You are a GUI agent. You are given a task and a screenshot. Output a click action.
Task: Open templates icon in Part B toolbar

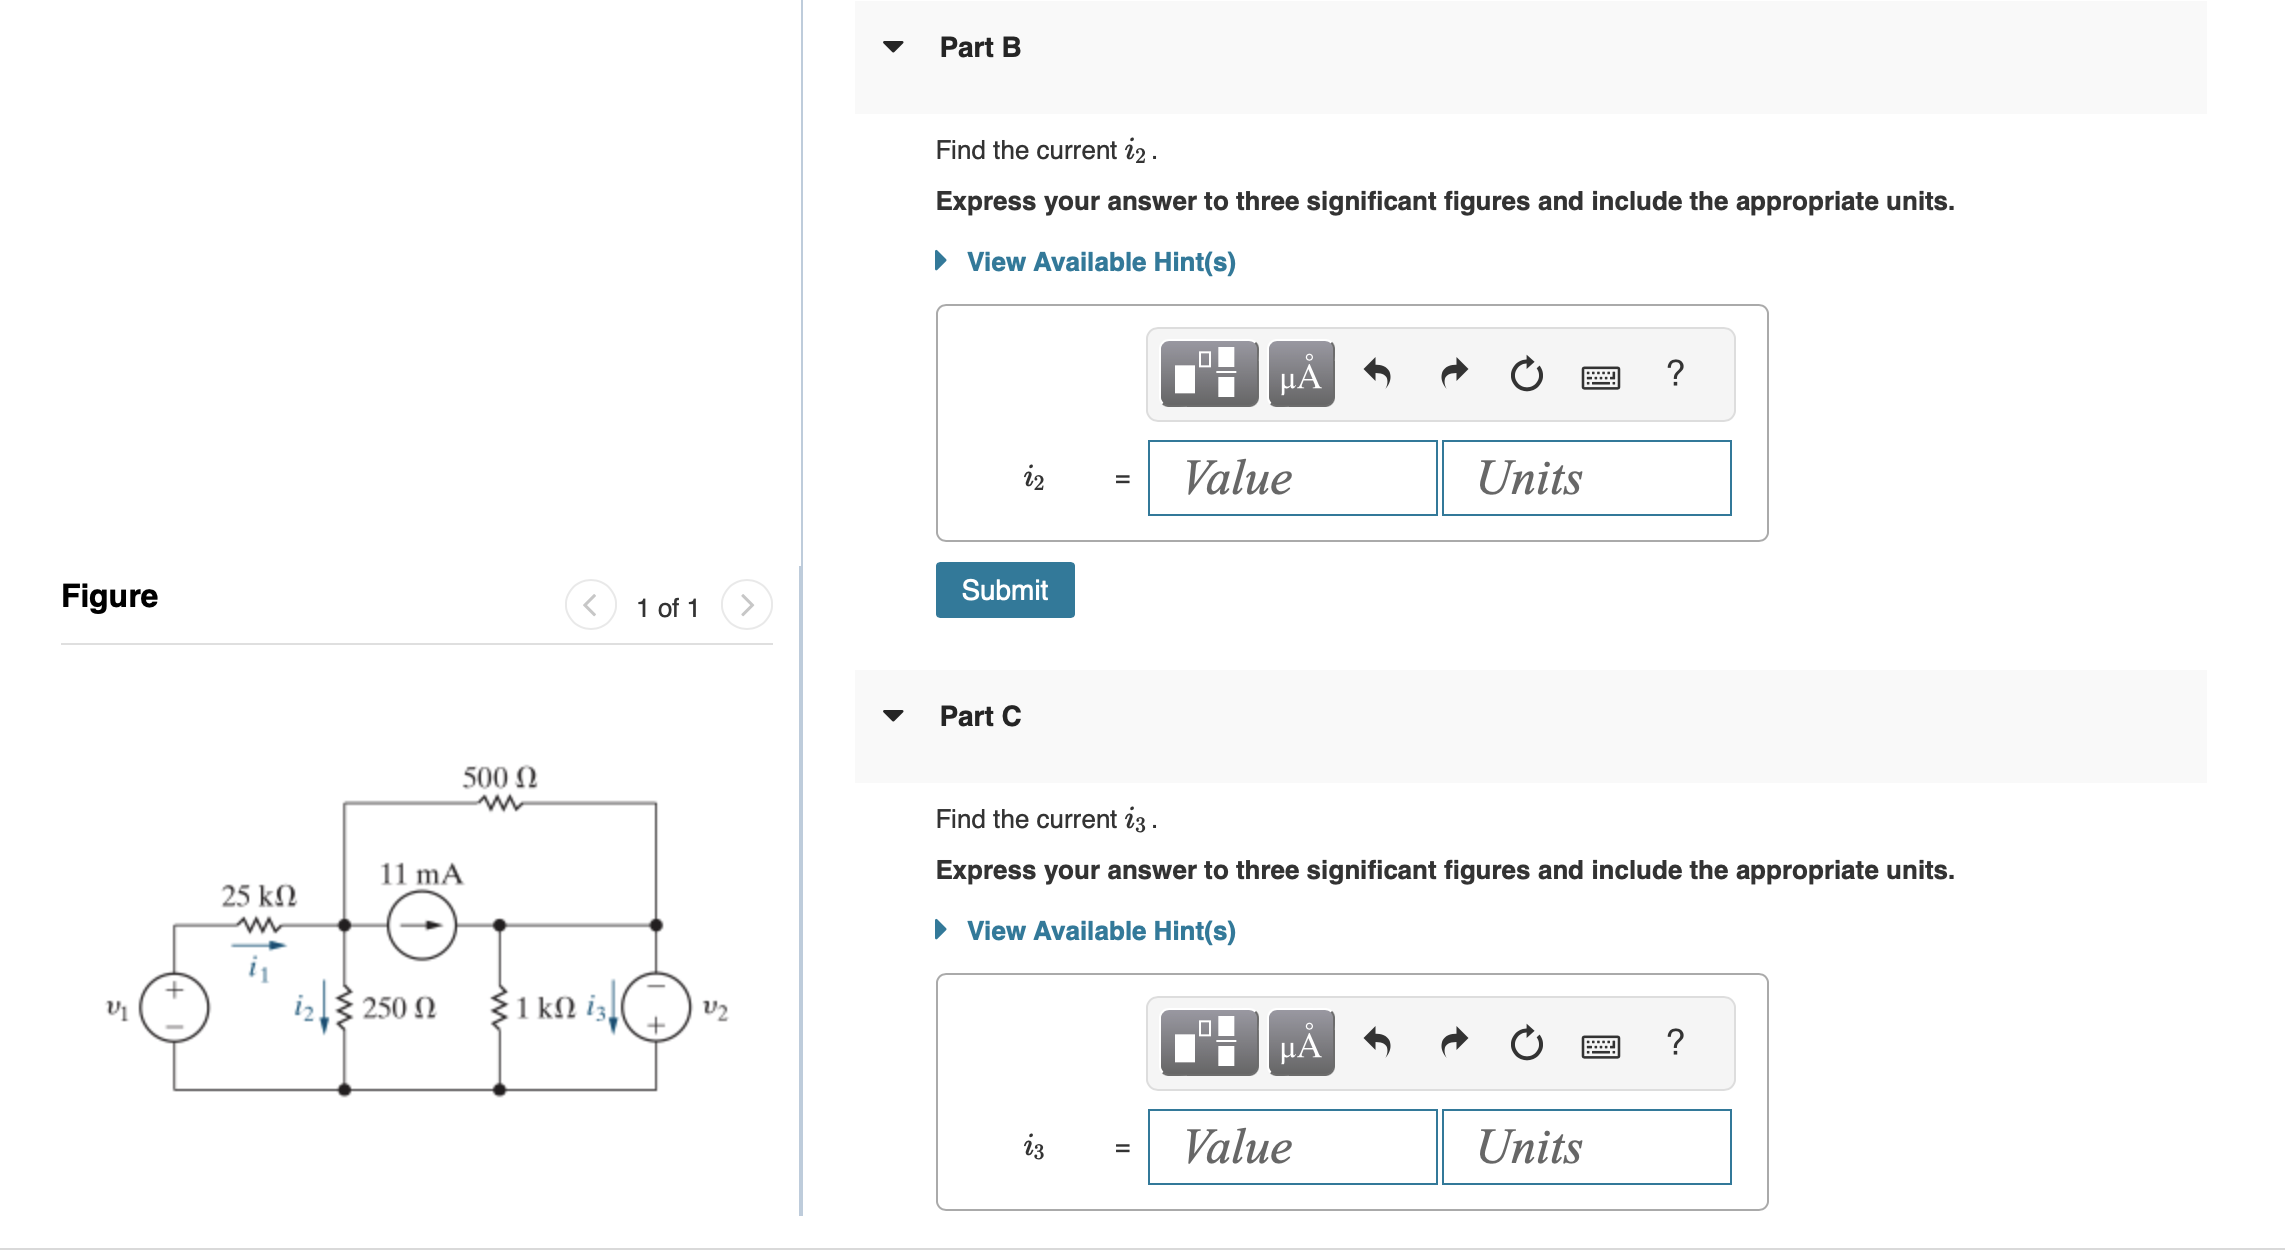click(x=1209, y=374)
